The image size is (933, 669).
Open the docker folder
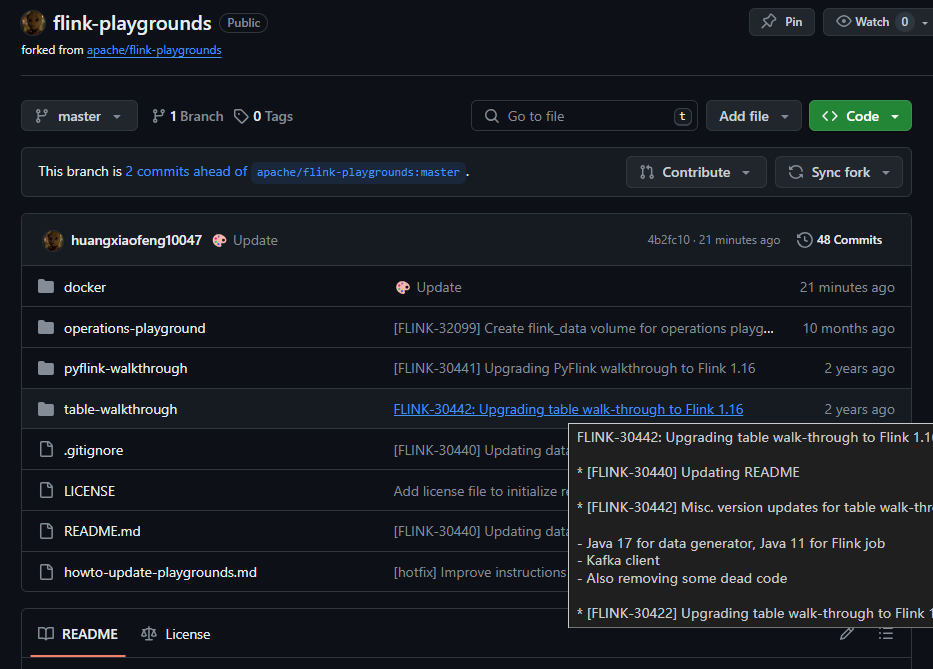coord(85,287)
